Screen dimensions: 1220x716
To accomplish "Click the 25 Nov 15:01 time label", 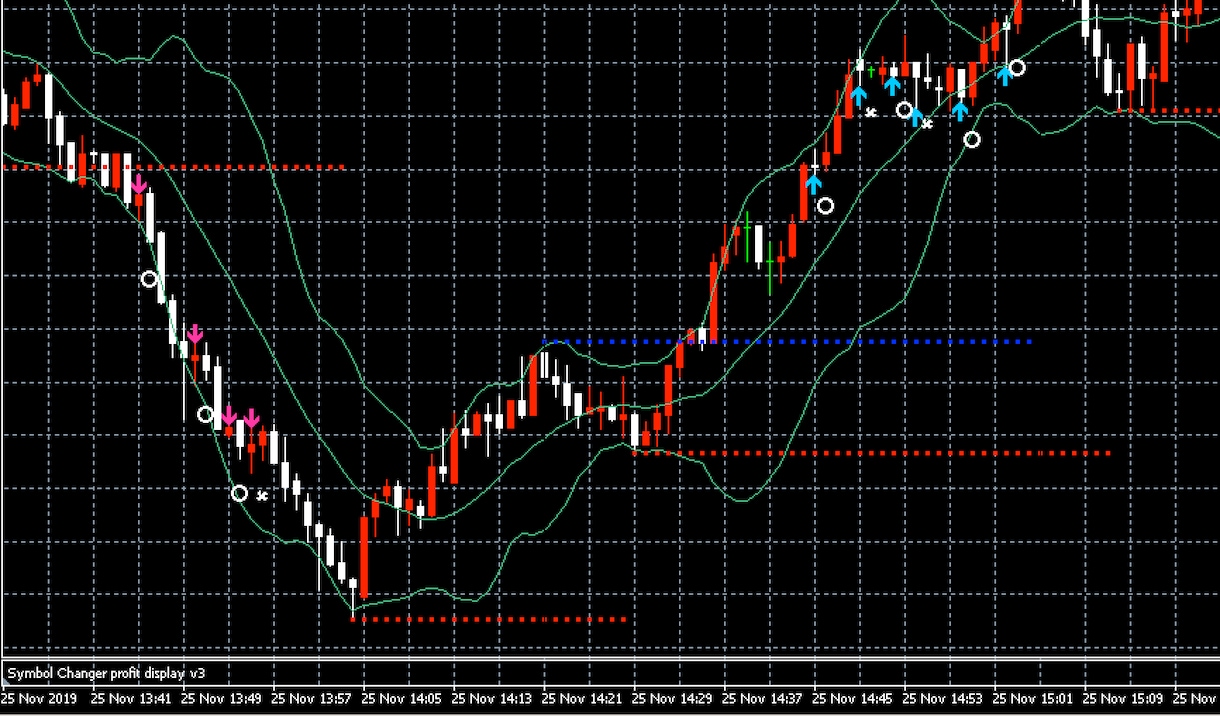I will click(x=1037, y=698).
